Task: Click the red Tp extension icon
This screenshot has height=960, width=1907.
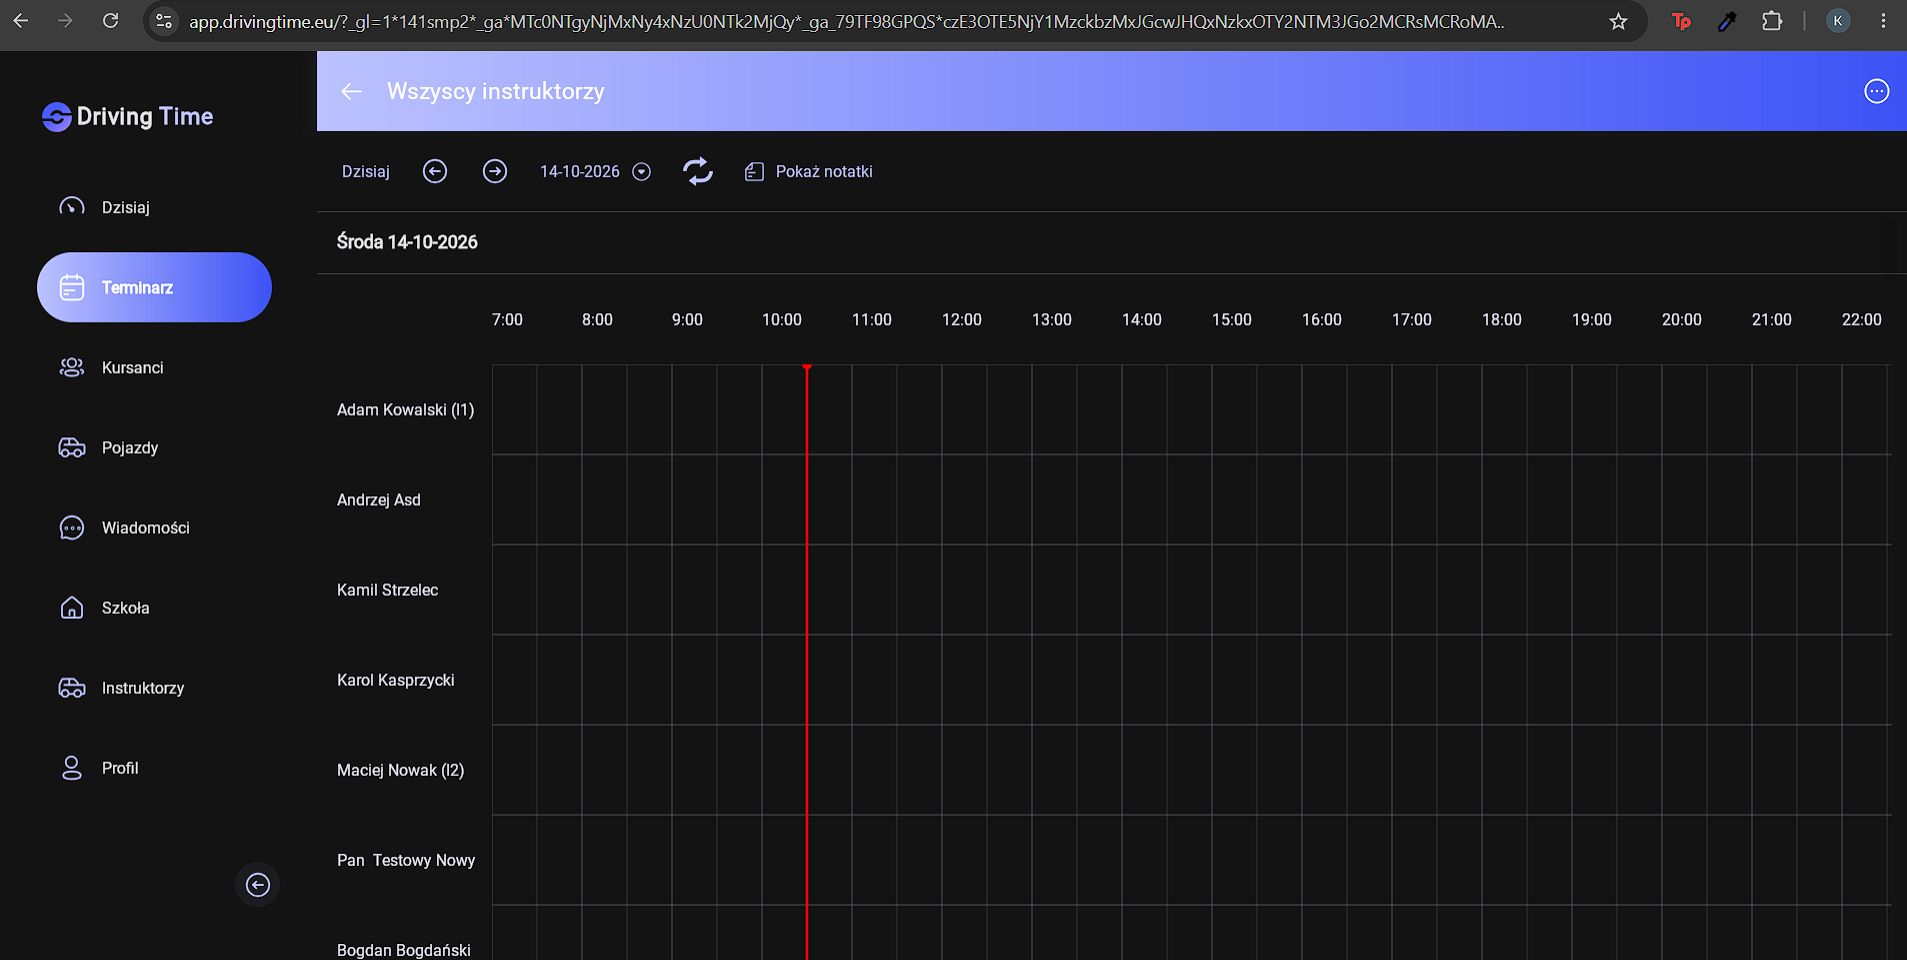Action: click(1681, 21)
